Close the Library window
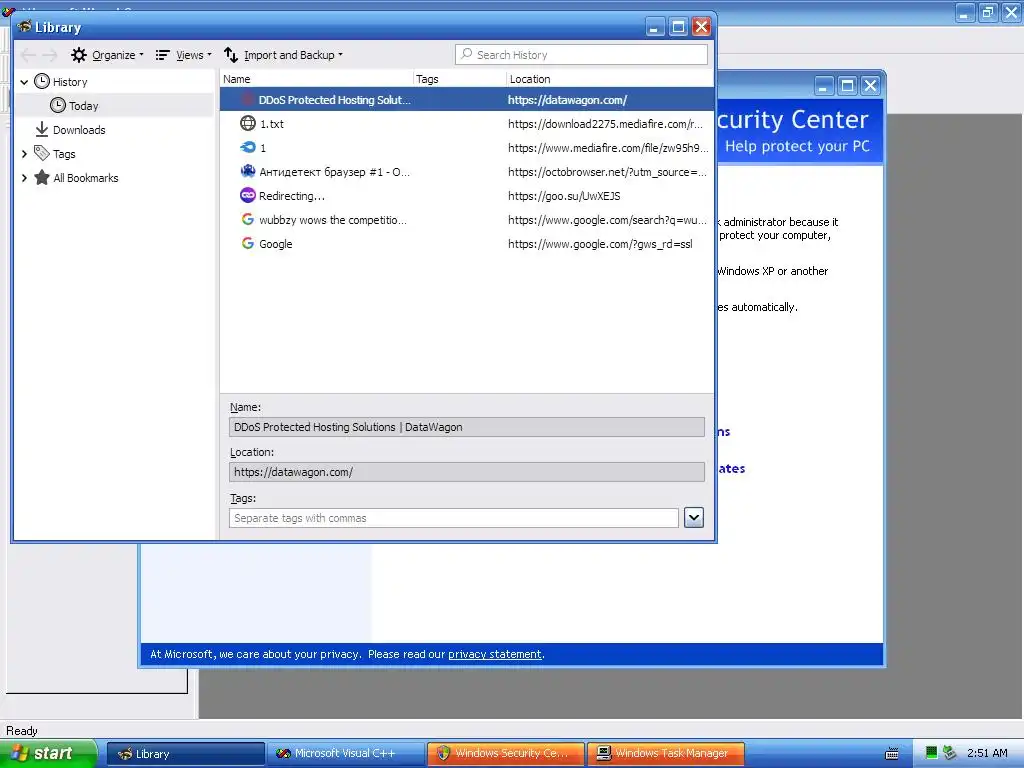This screenshot has height=768, width=1024. pyautogui.click(x=701, y=27)
